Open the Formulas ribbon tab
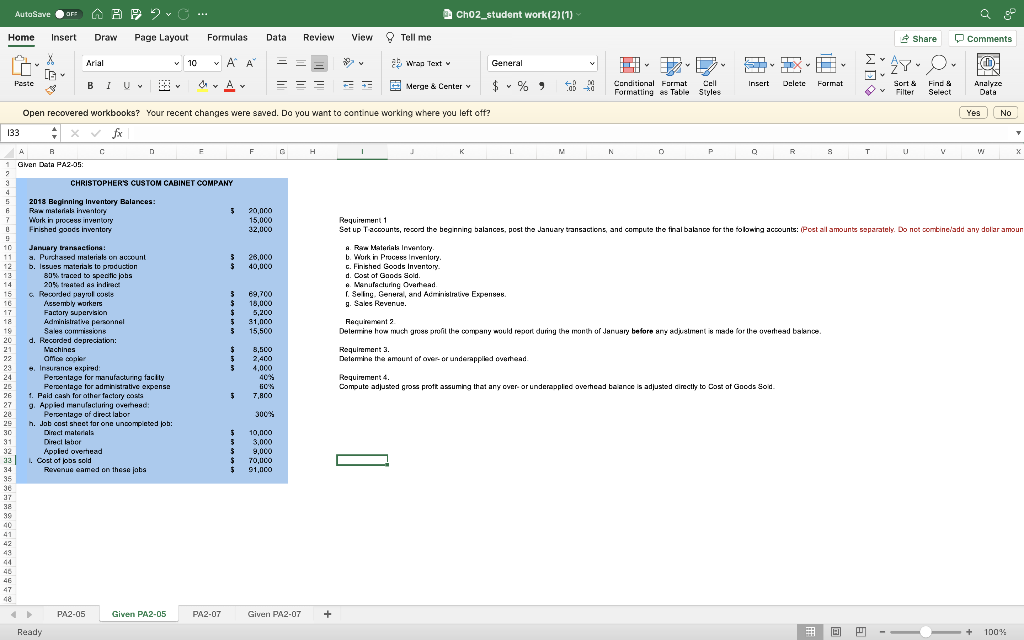 [x=227, y=37]
